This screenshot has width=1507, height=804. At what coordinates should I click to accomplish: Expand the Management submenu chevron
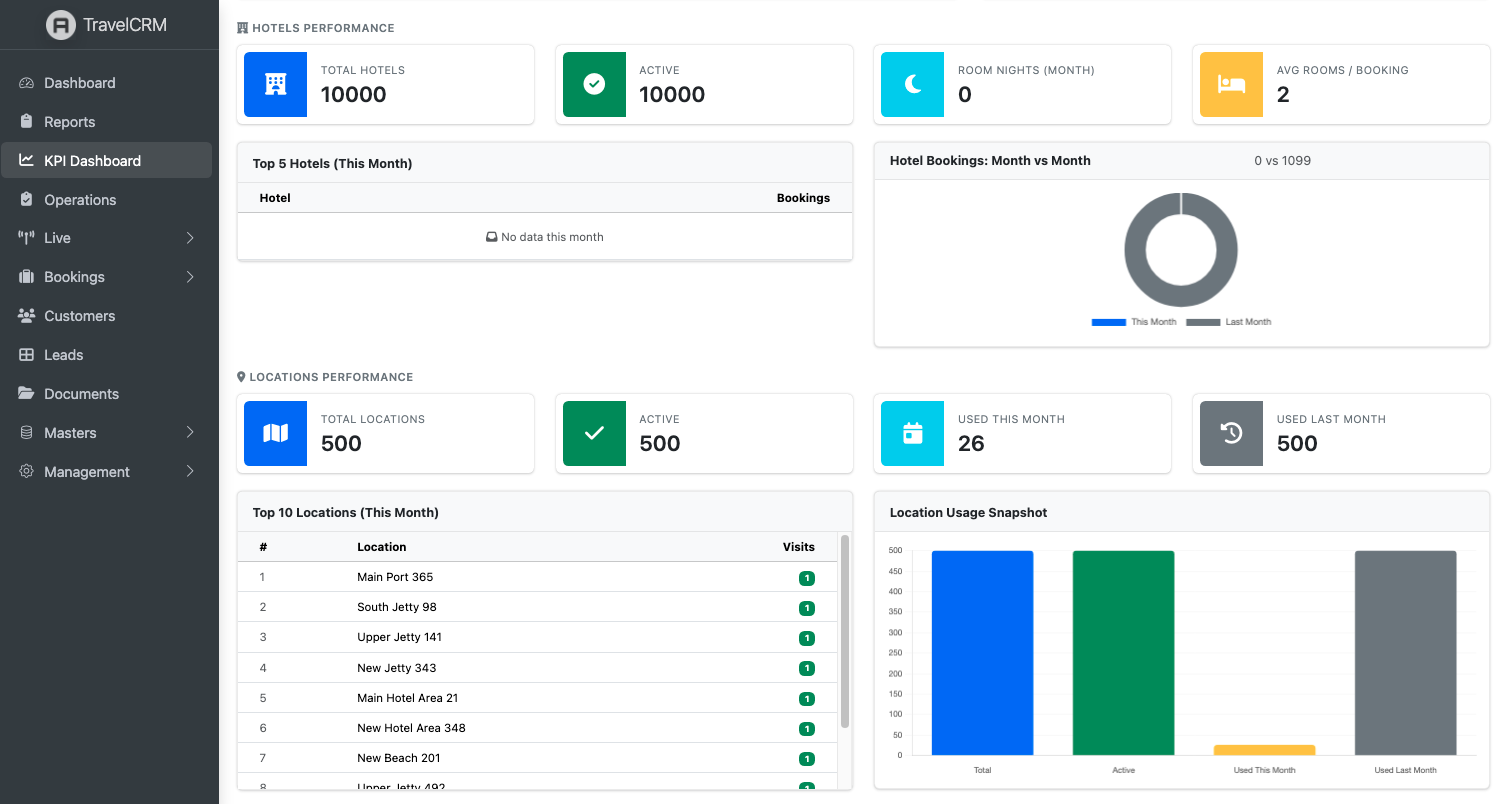[x=190, y=472]
